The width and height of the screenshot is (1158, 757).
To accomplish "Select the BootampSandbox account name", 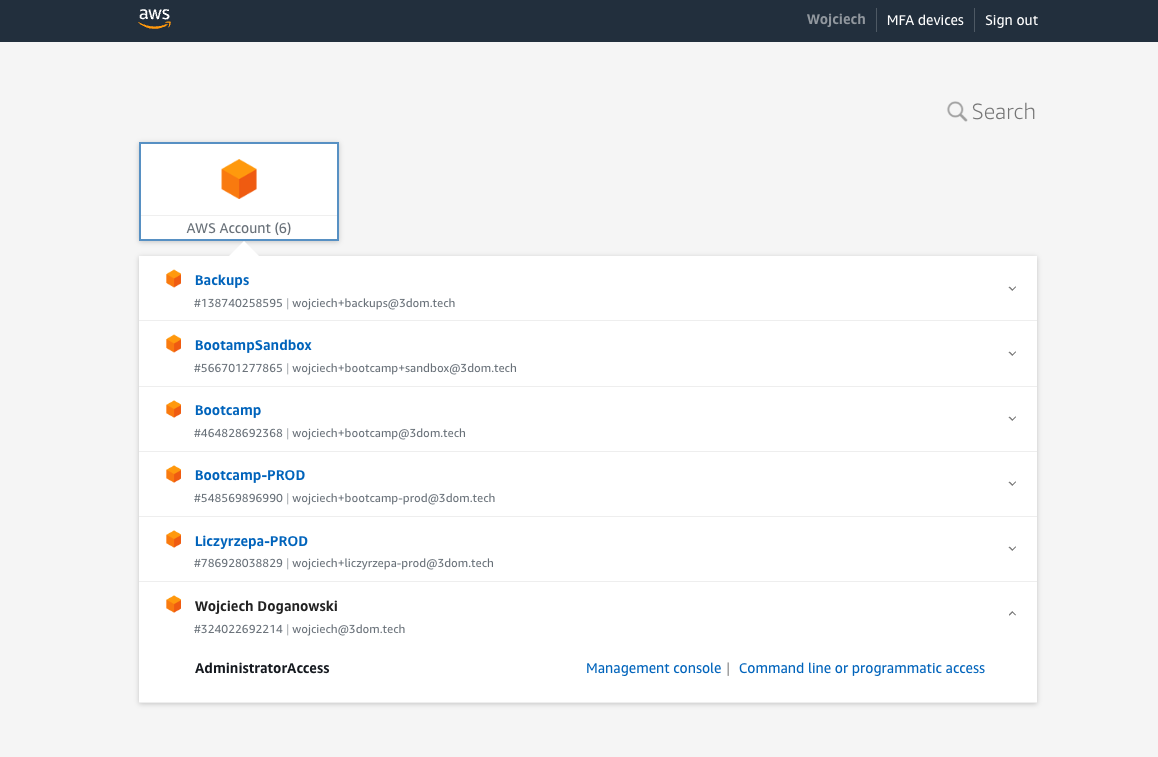I will [x=253, y=345].
